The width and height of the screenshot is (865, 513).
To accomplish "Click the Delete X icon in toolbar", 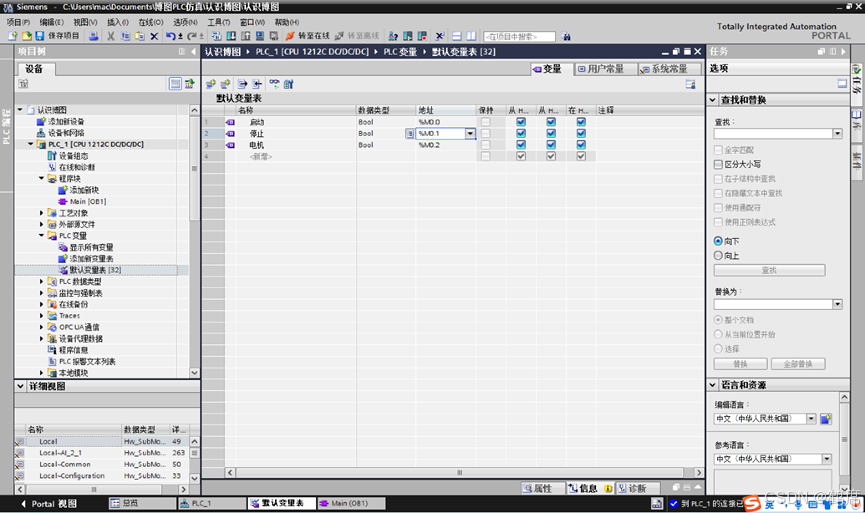I will click(x=154, y=36).
